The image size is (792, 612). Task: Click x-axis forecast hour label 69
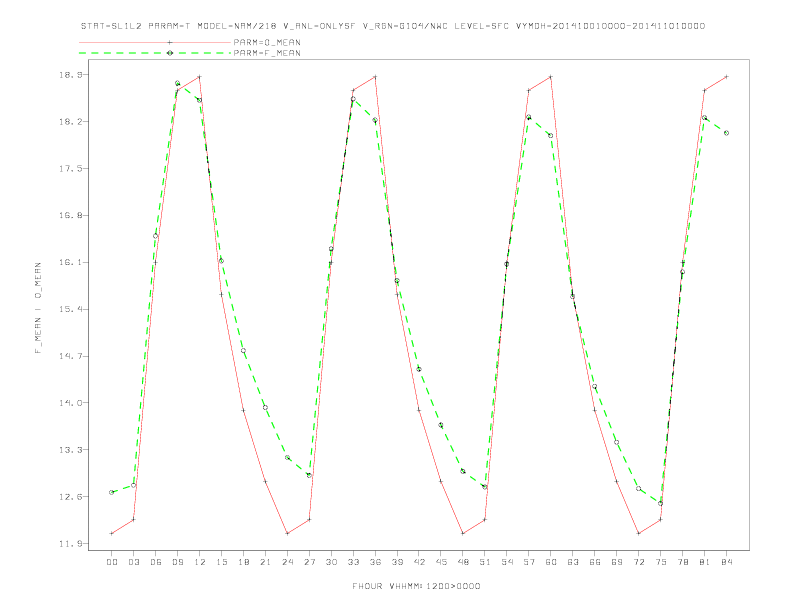(617, 562)
